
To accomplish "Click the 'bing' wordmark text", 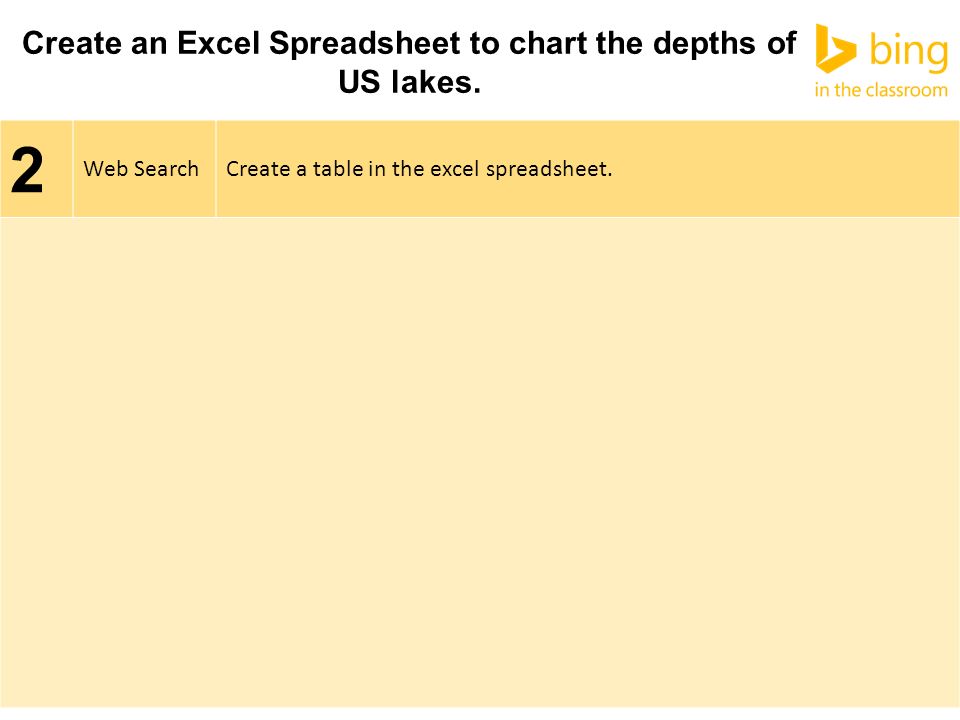I will (909, 52).
